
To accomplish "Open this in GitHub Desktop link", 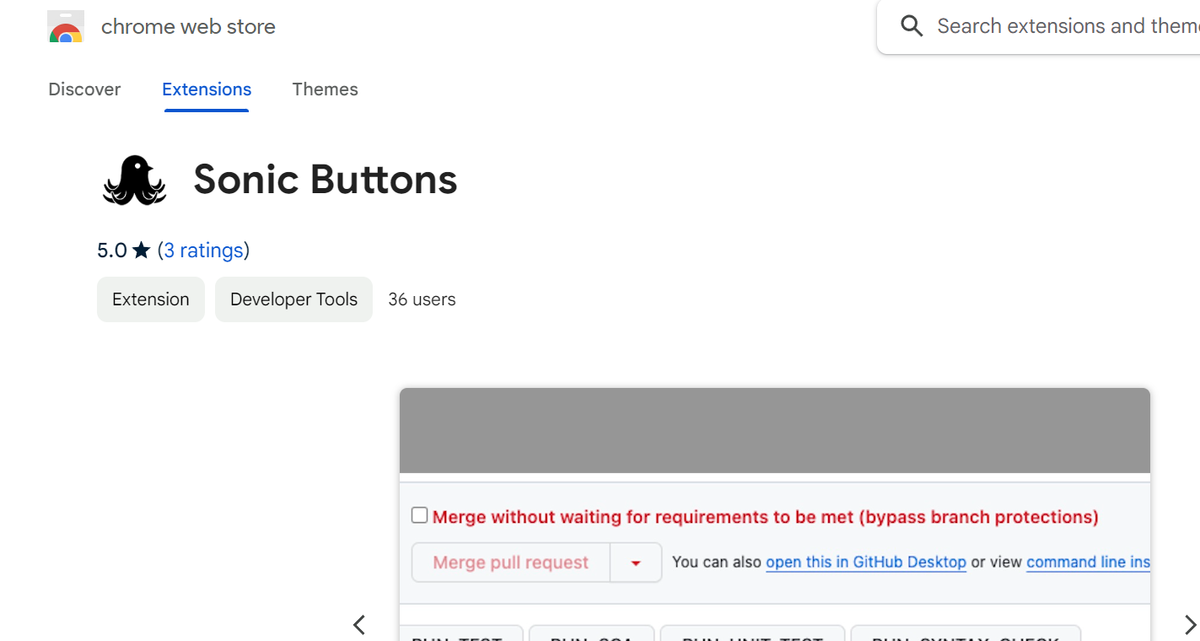I will pos(866,562).
